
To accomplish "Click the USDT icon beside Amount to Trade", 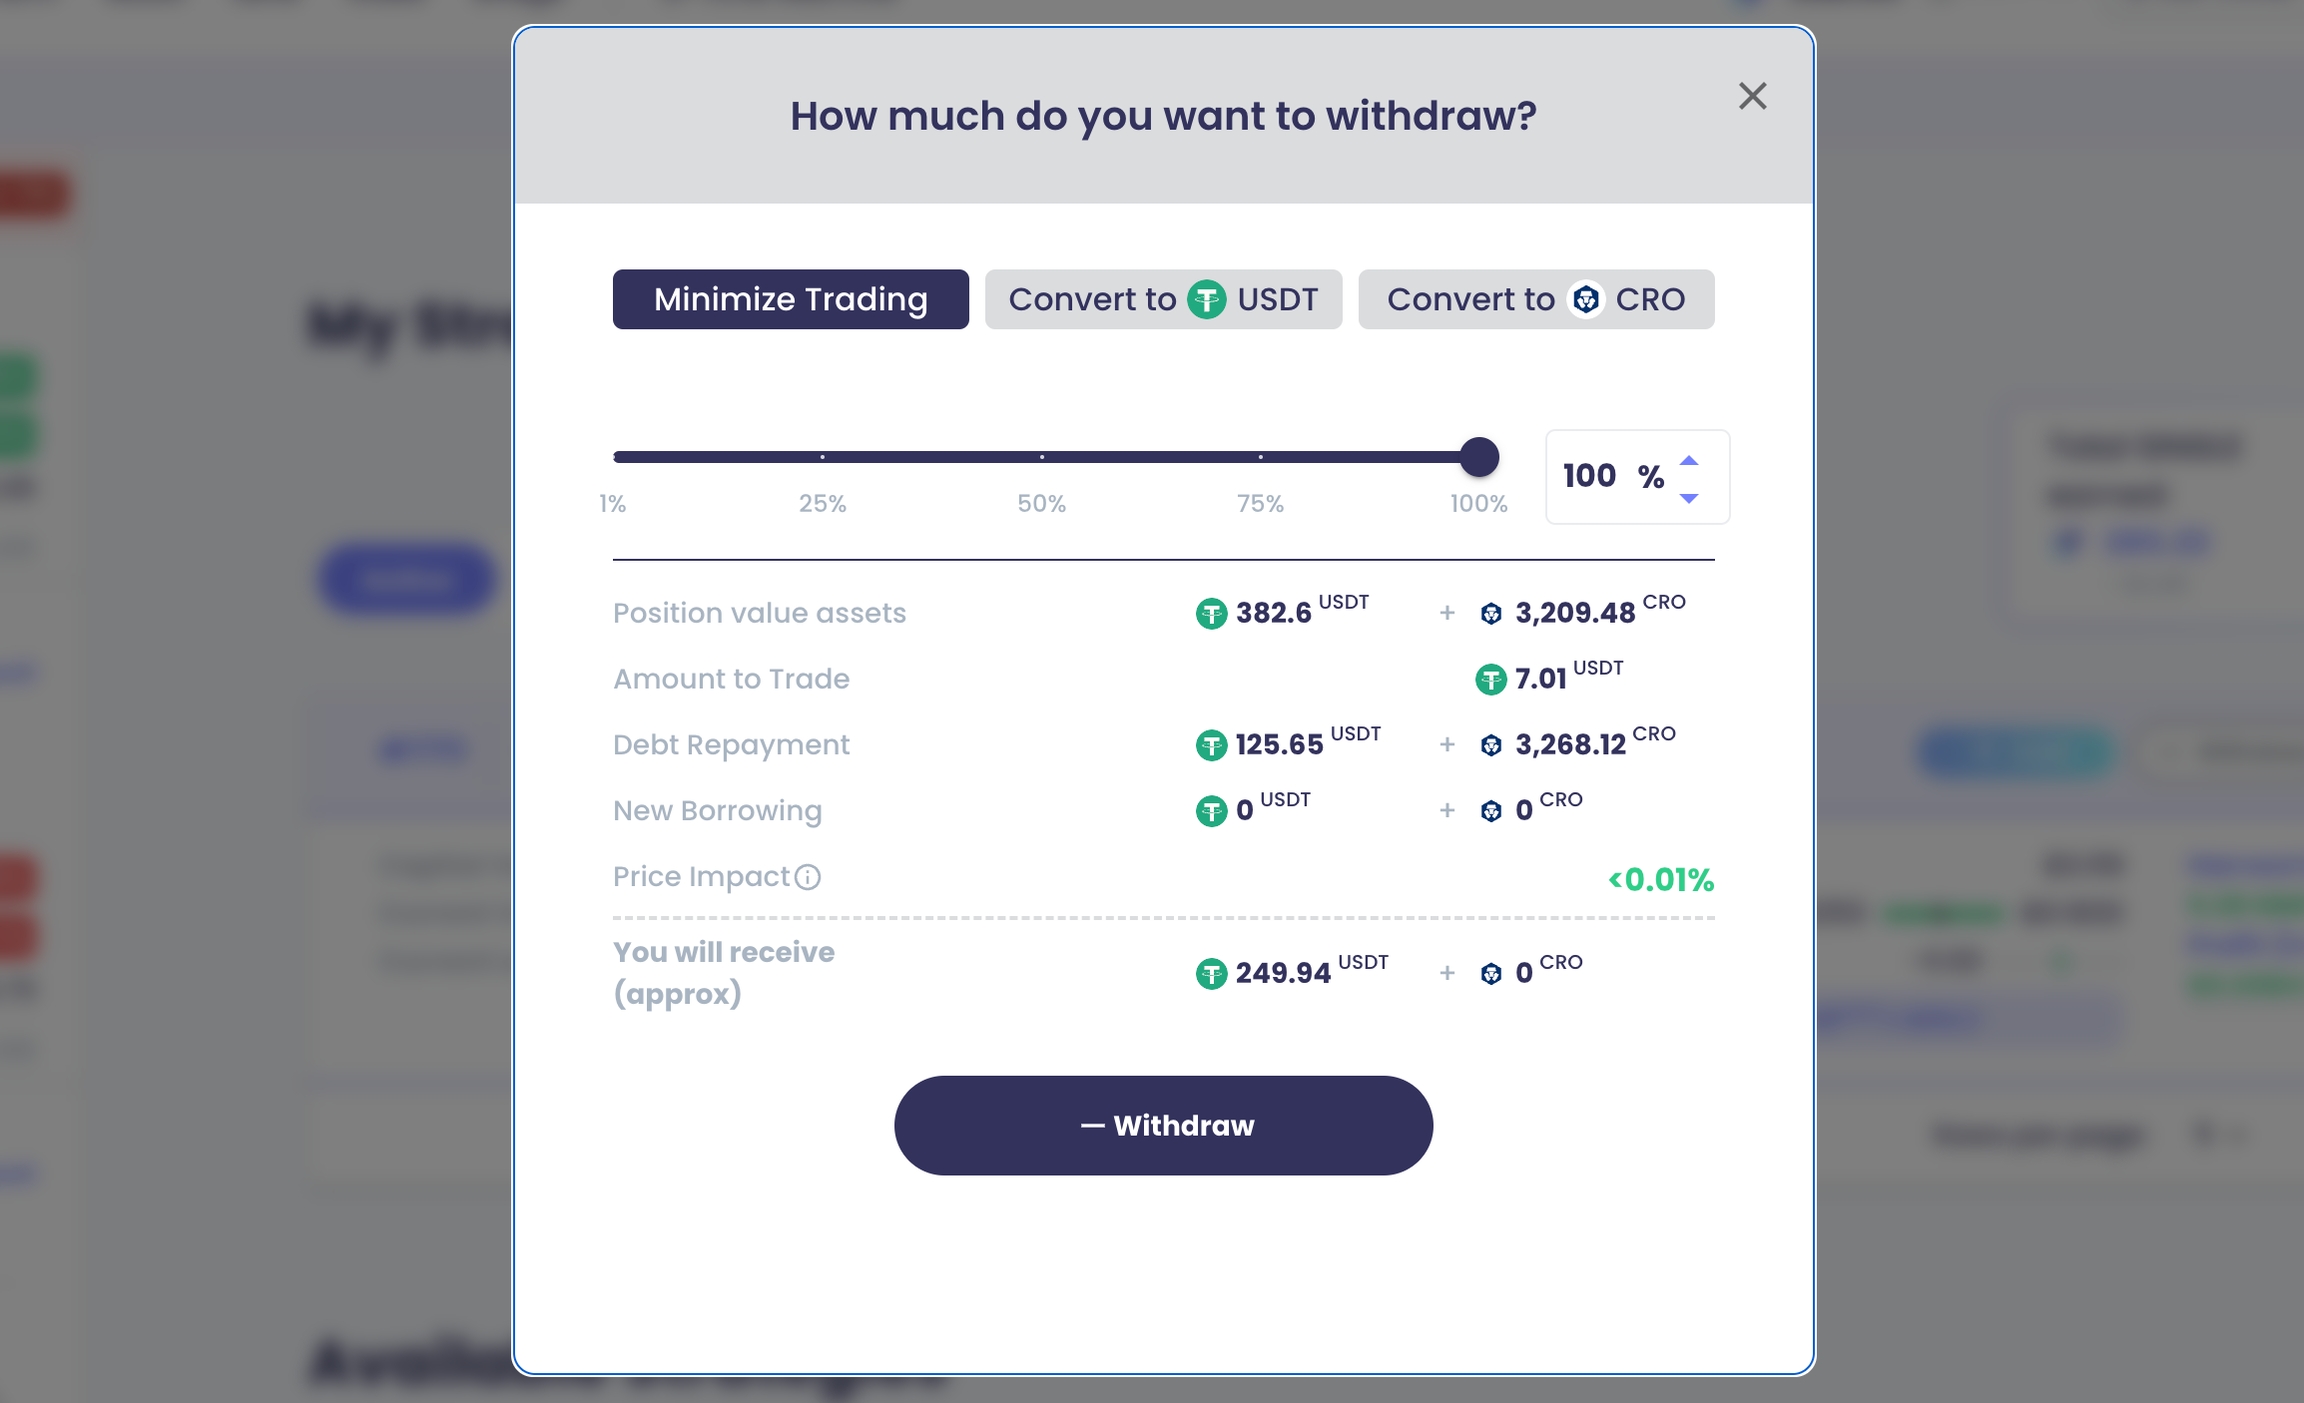I will click(1491, 679).
